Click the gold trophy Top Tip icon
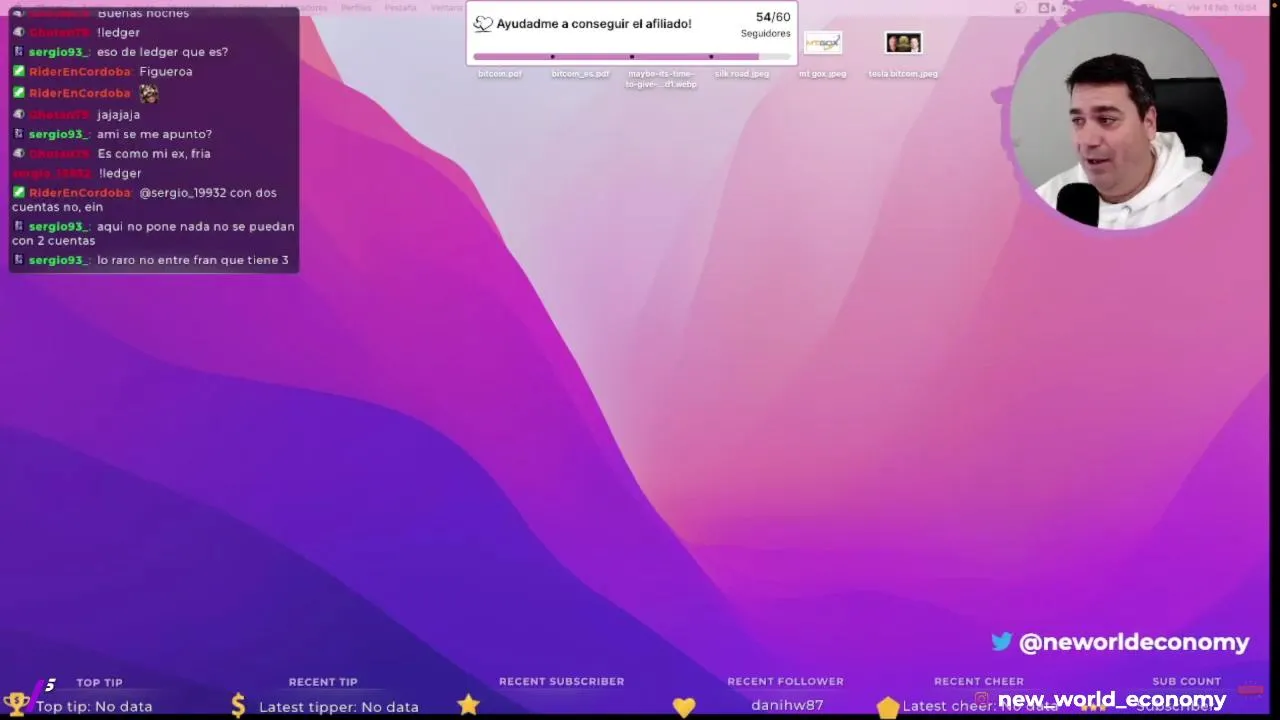Image resolution: width=1280 pixels, height=720 pixels. click(17, 705)
